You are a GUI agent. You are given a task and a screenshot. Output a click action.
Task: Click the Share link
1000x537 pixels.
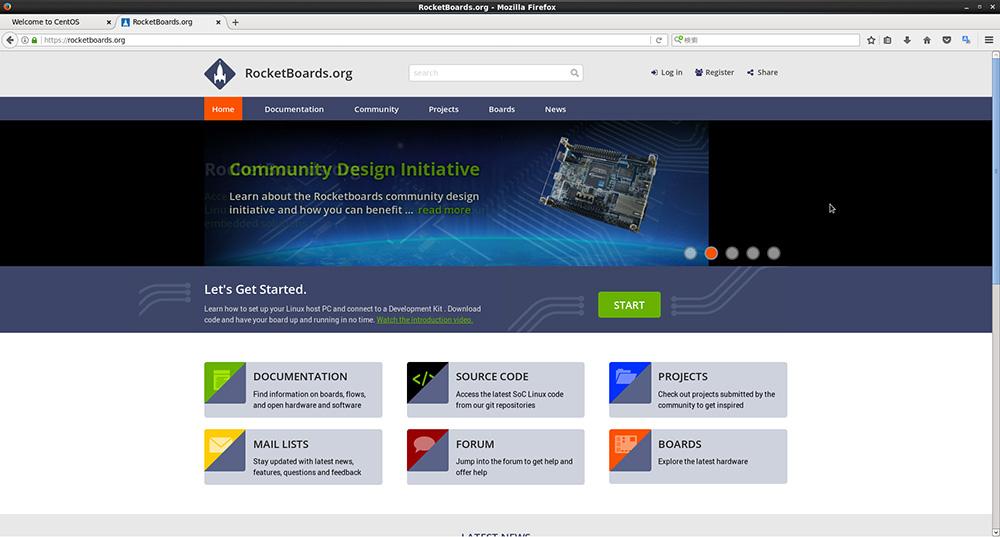762,73
